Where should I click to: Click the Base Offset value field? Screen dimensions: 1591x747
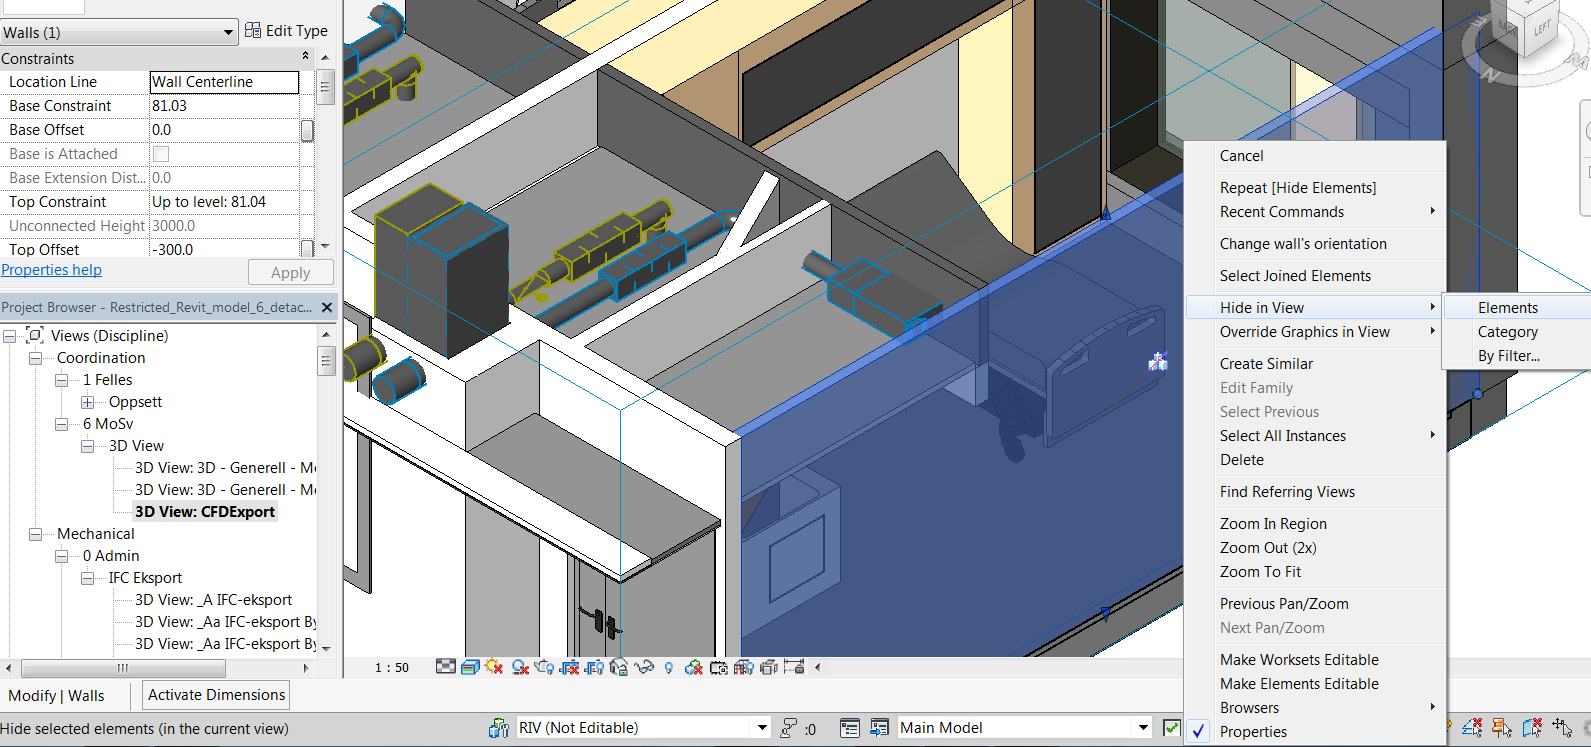pyautogui.click(x=224, y=130)
